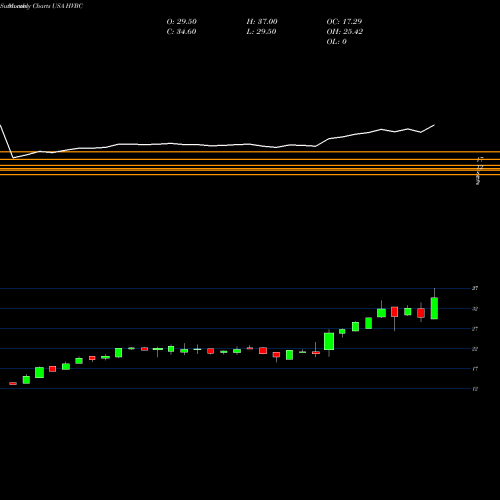Click the 37 price axis label

coord(475,288)
